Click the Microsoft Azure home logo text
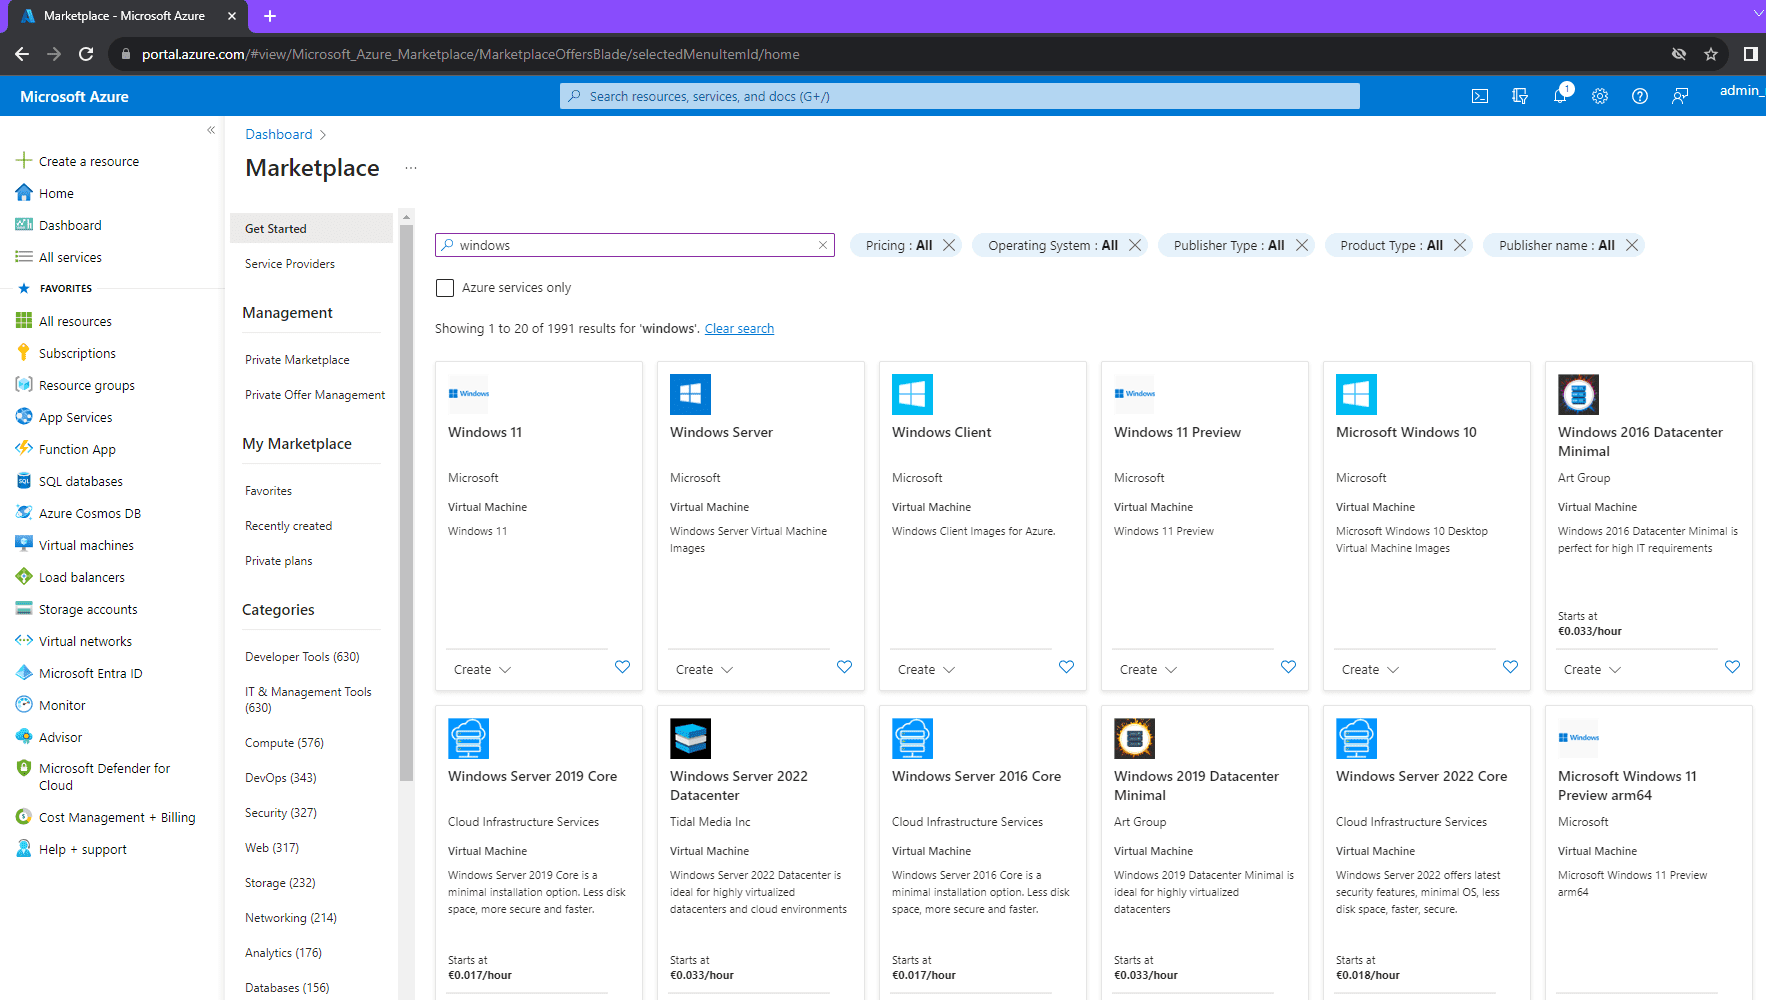1766x1000 pixels. coord(74,96)
